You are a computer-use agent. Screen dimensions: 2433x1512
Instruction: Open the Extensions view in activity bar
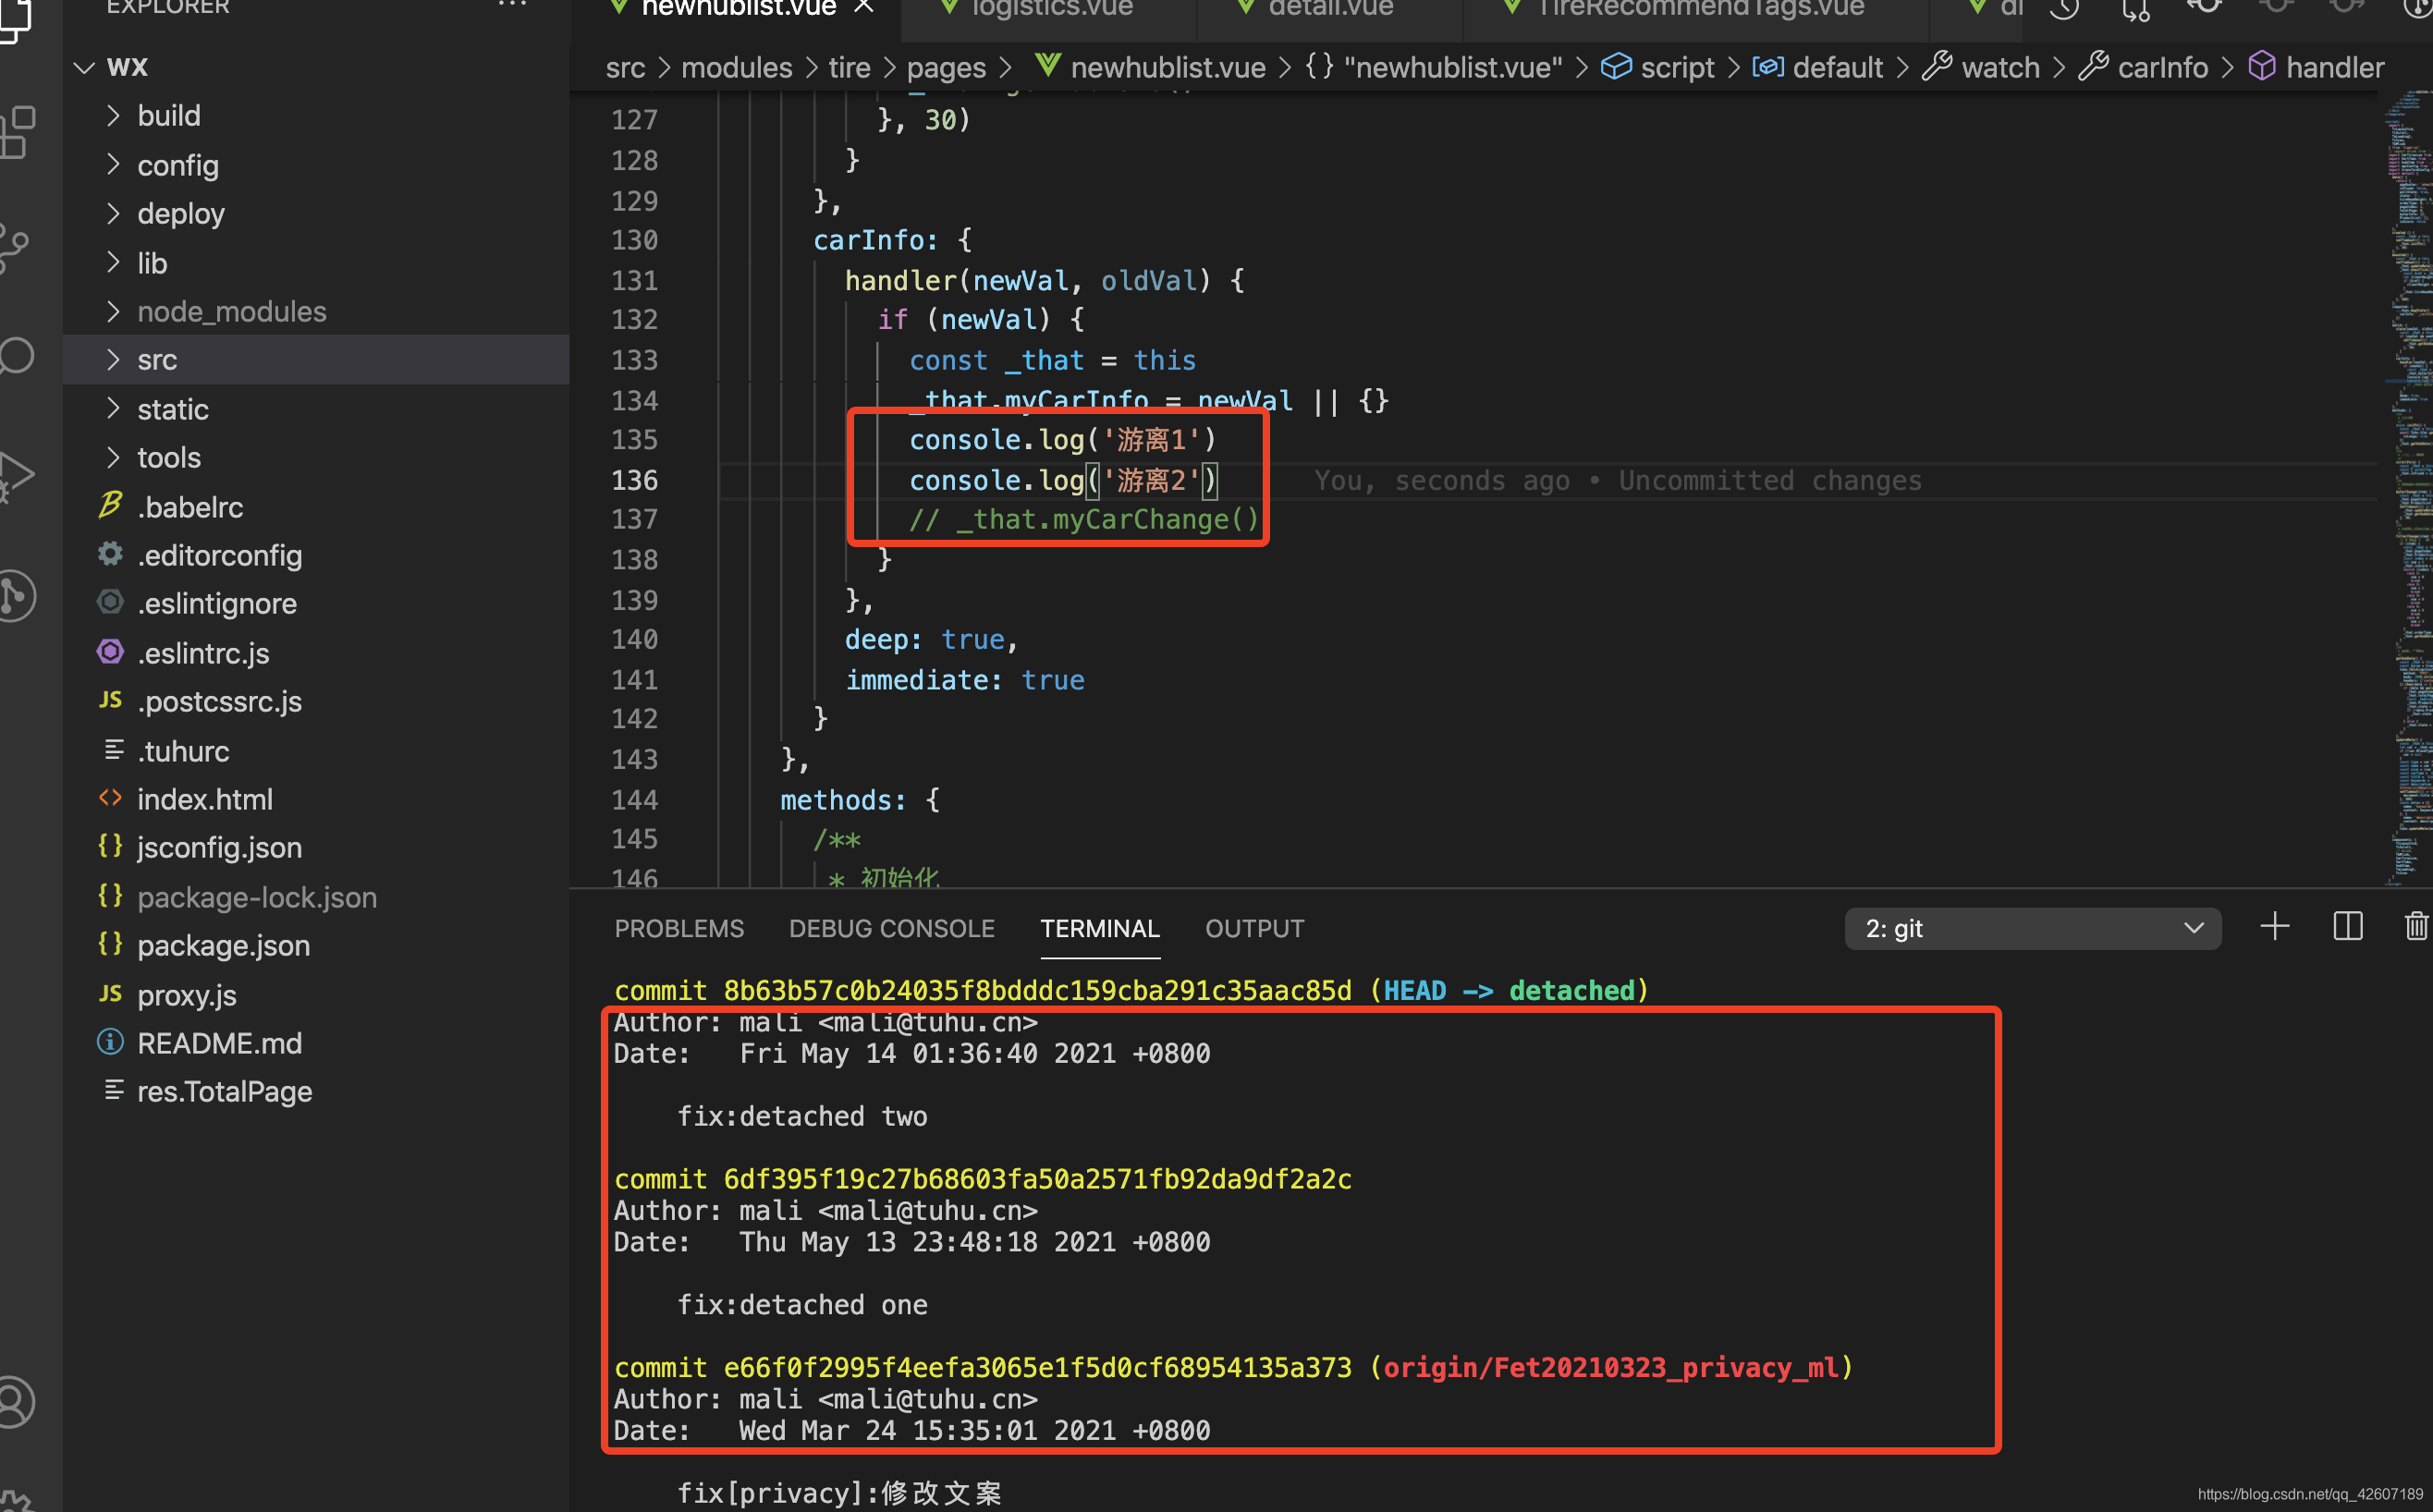18,132
